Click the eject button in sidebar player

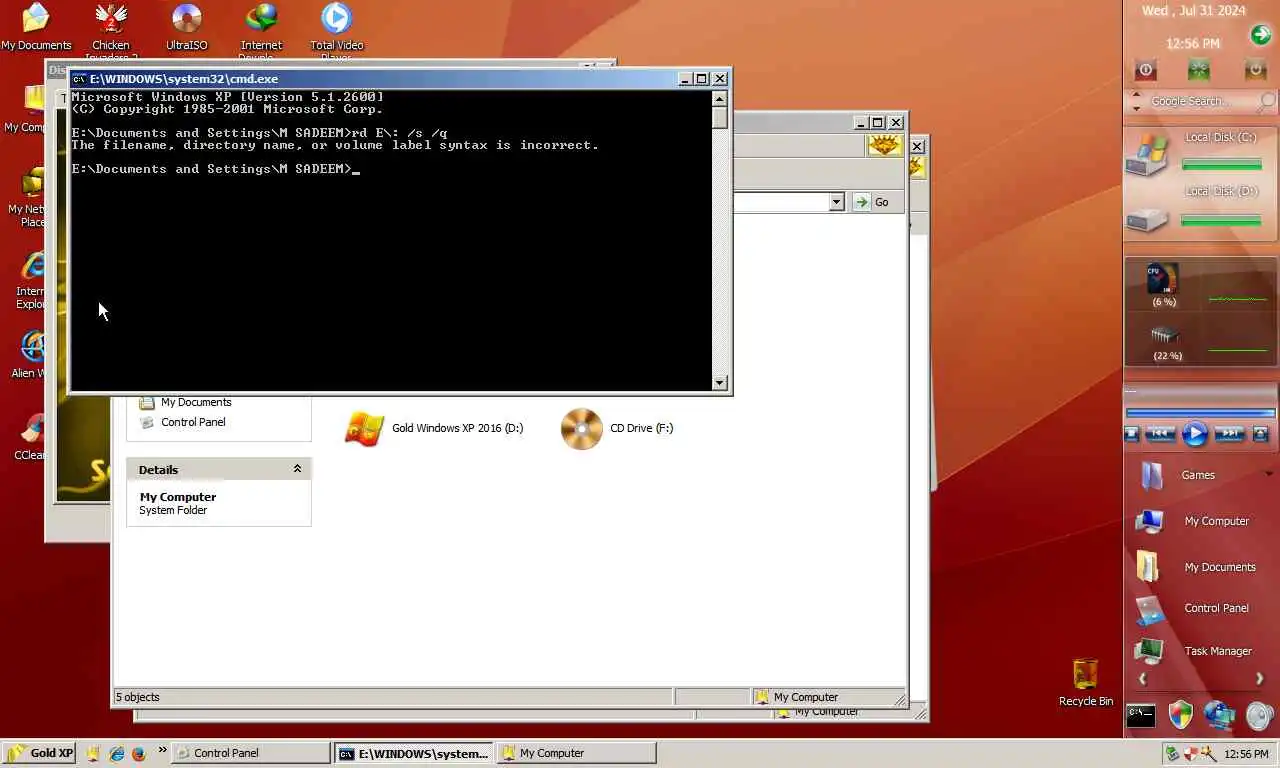pyautogui.click(x=1260, y=433)
